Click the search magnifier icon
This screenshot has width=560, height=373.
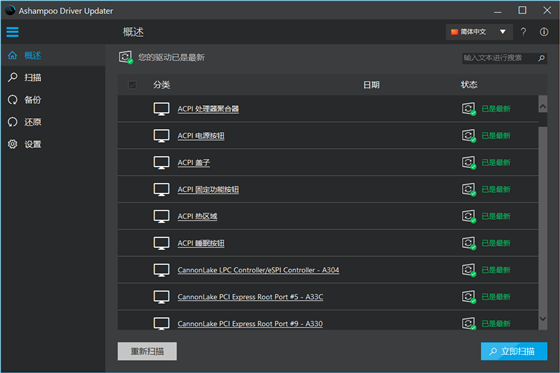coord(541,58)
